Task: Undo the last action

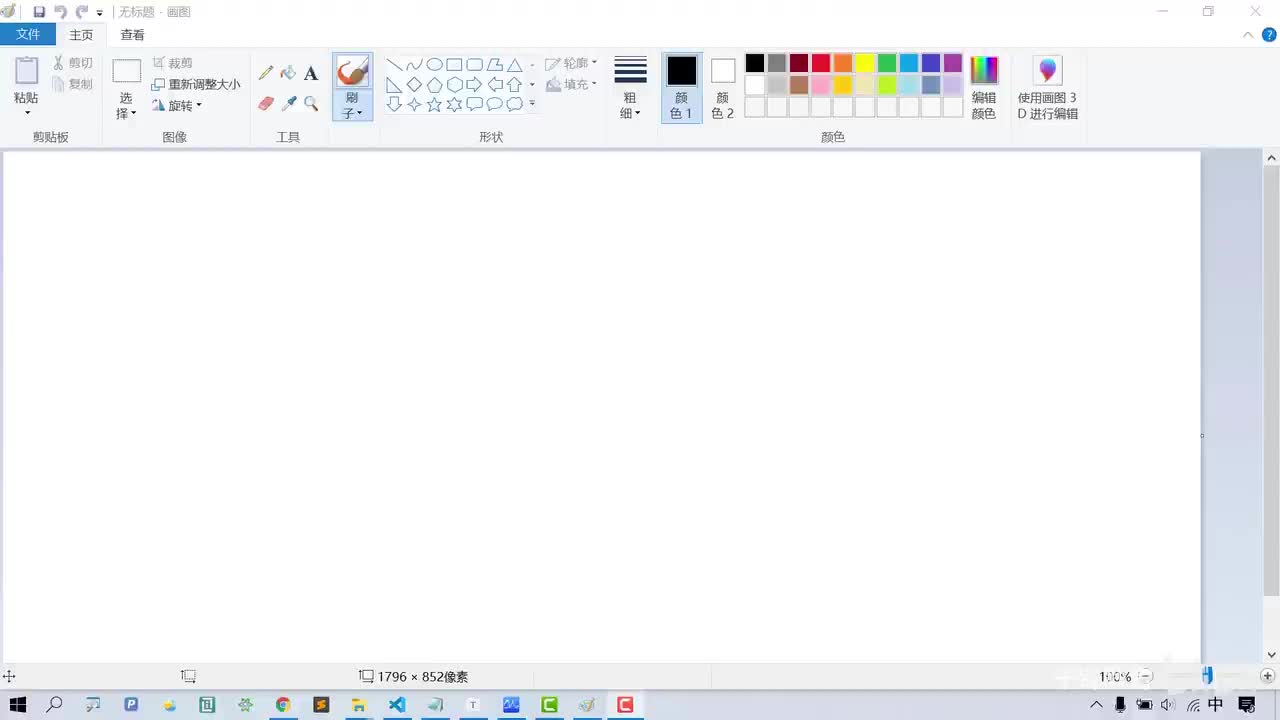Action: [60, 12]
